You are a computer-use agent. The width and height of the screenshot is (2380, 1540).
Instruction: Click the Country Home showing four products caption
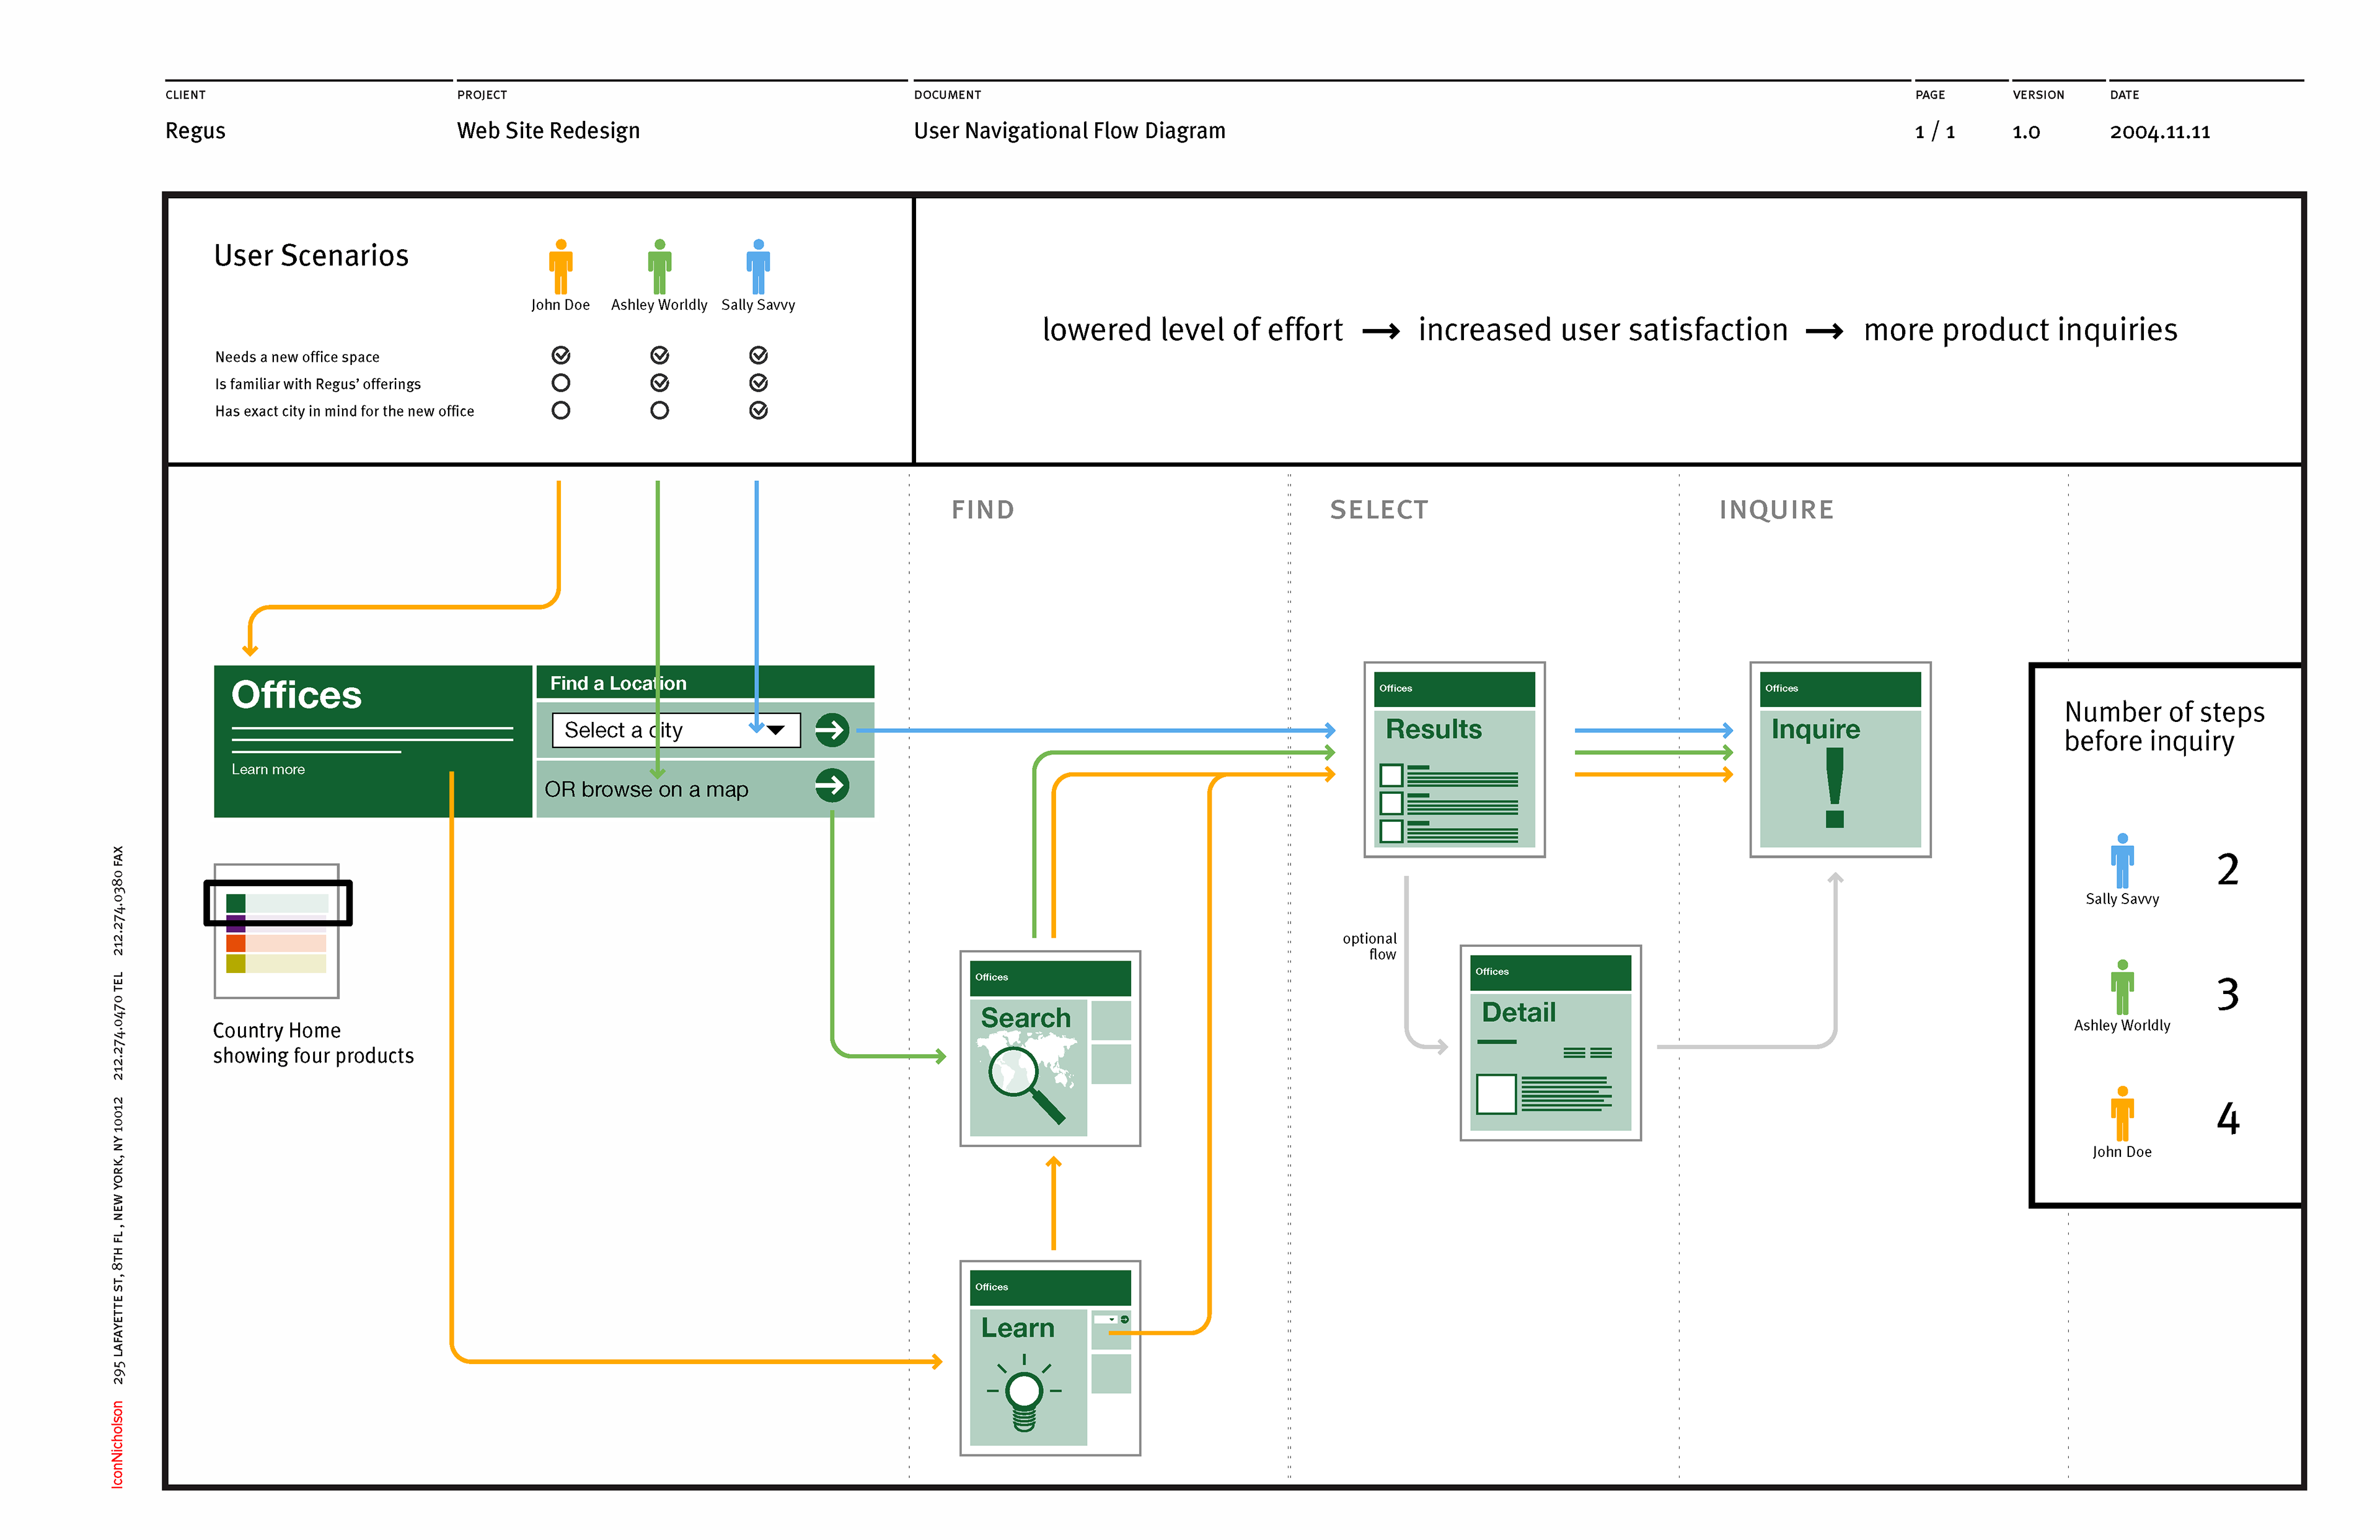313,1043
